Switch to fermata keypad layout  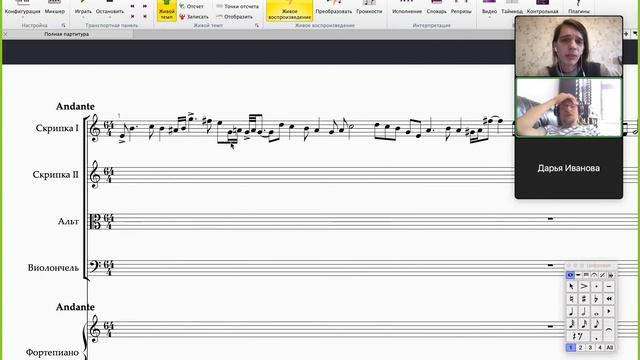(594, 275)
